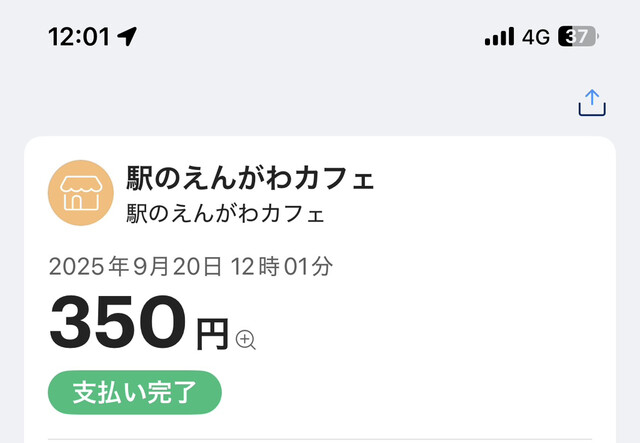This screenshot has height=443, width=640.
Task: Tap the 円 currency symbol
Action: [x=212, y=334]
